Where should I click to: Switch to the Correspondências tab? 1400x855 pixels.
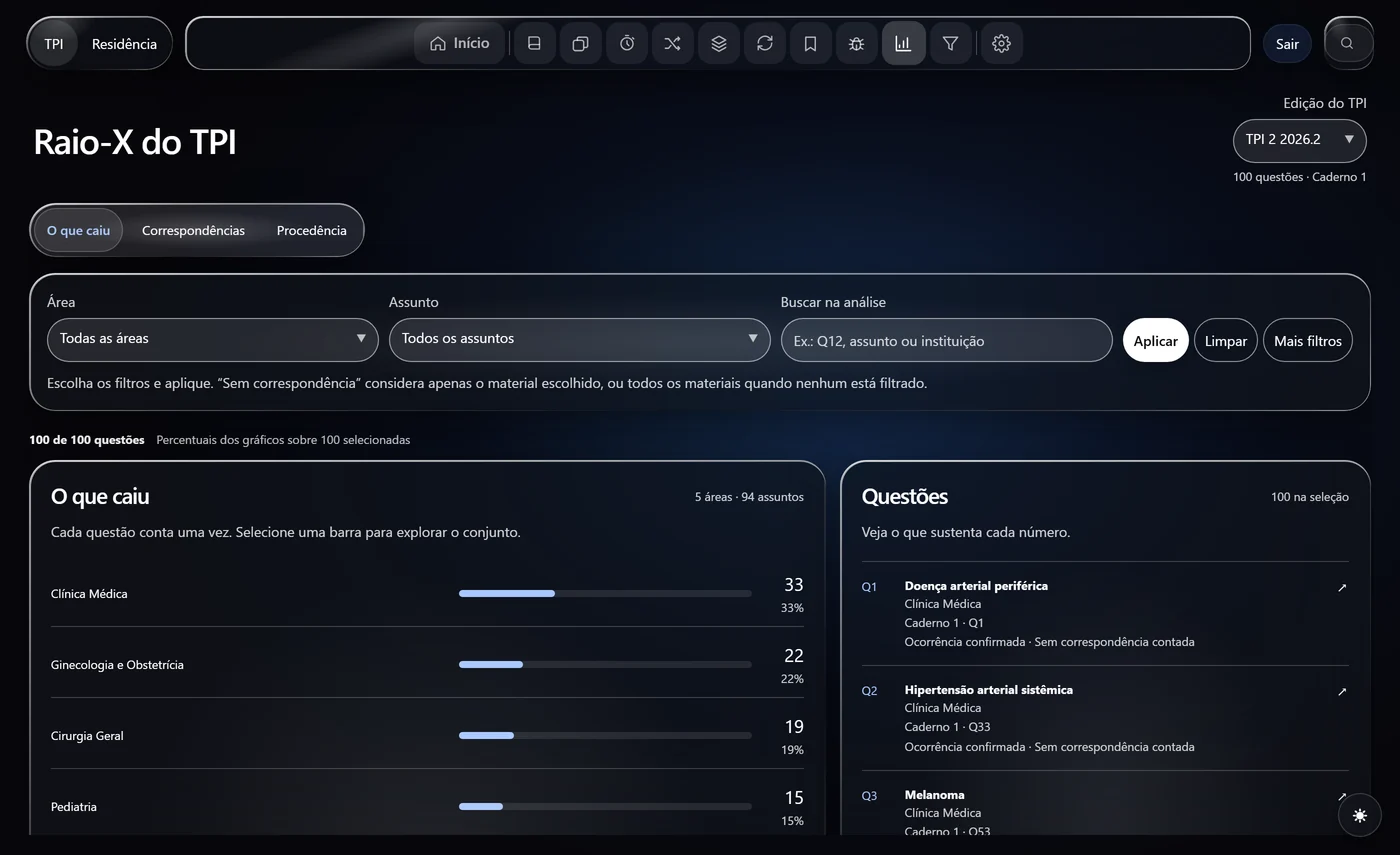click(x=193, y=230)
